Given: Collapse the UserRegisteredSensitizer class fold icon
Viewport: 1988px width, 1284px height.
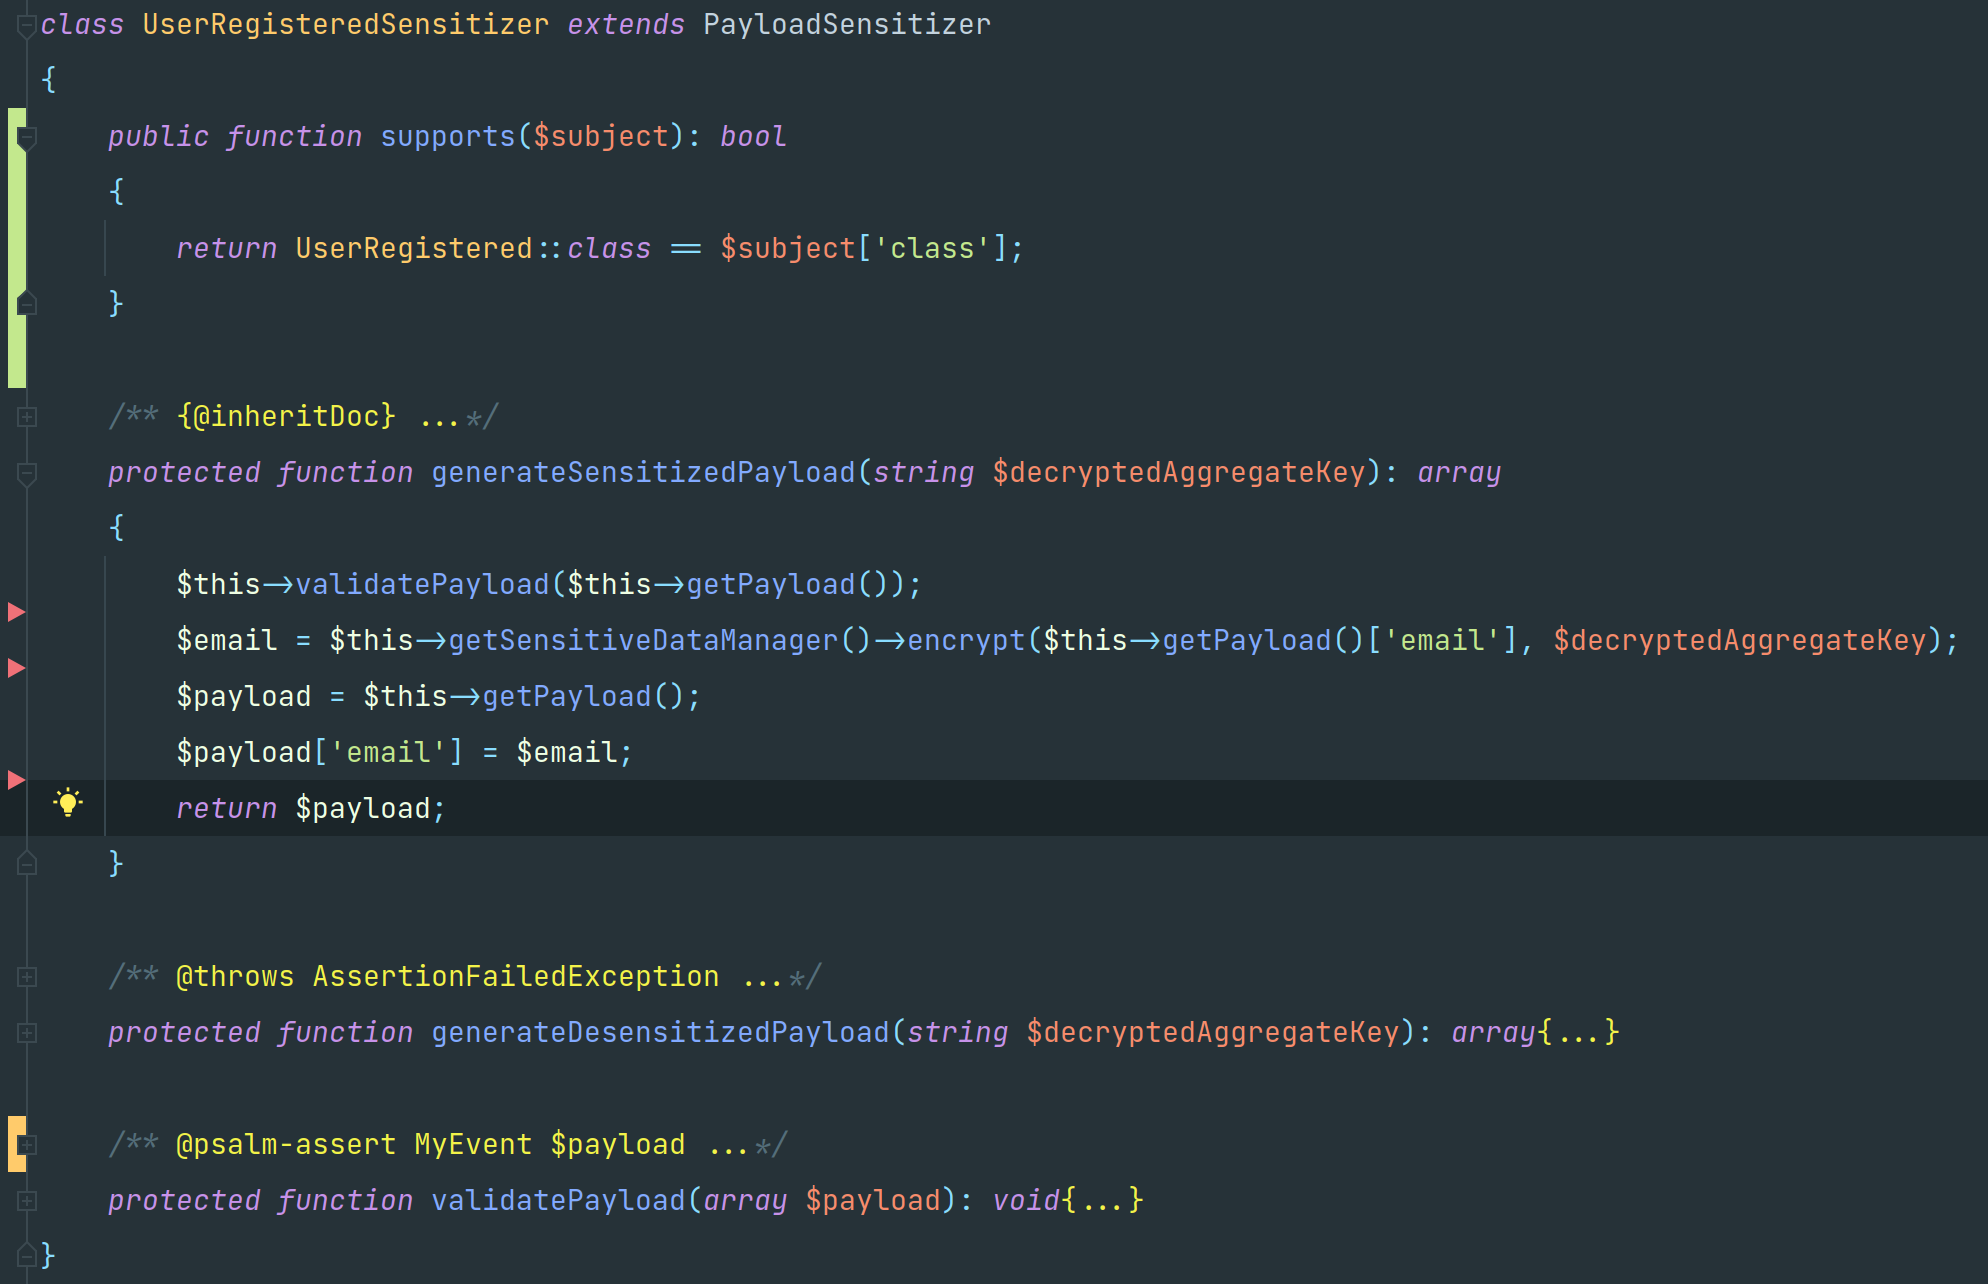Looking at the screenshot, I should point(27,27).
